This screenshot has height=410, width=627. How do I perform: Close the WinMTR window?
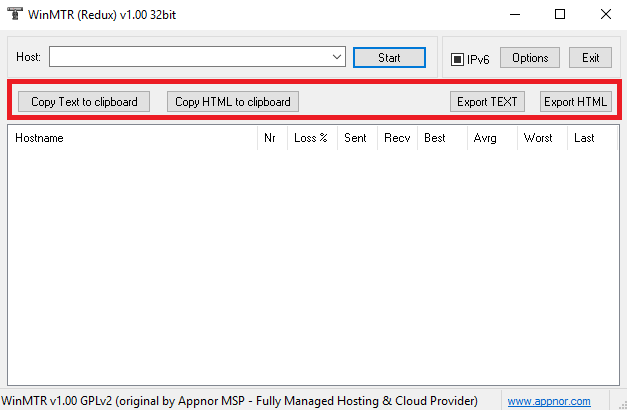click(605, 14)
